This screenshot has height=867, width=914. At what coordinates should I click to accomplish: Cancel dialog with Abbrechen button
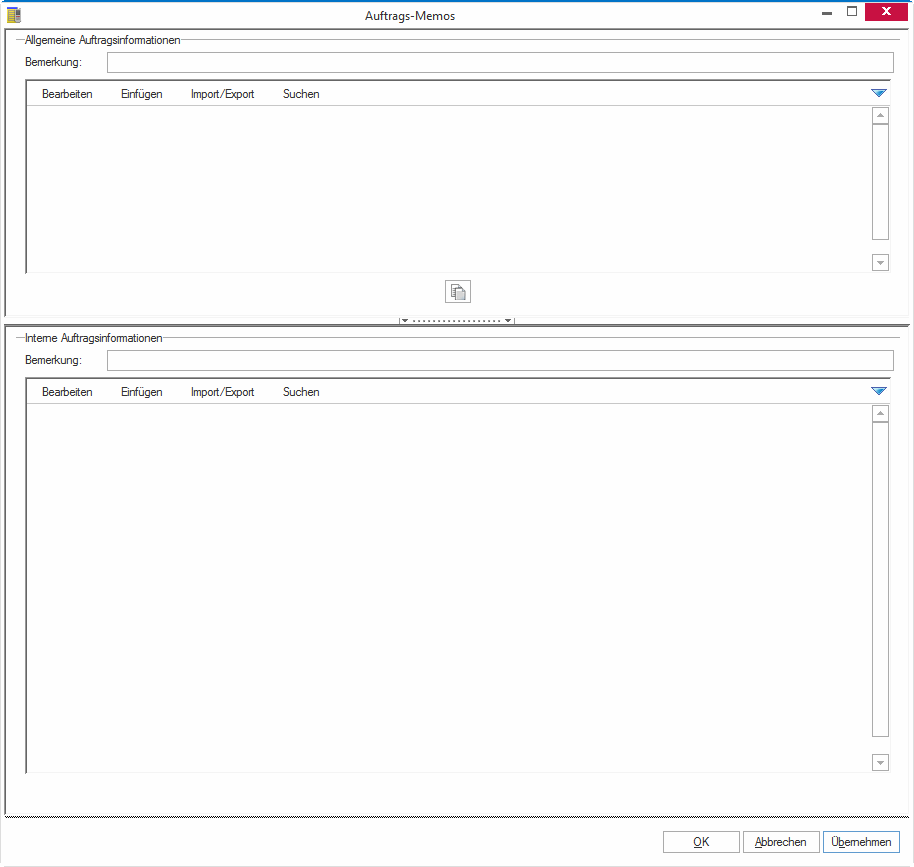pos(781,842)
